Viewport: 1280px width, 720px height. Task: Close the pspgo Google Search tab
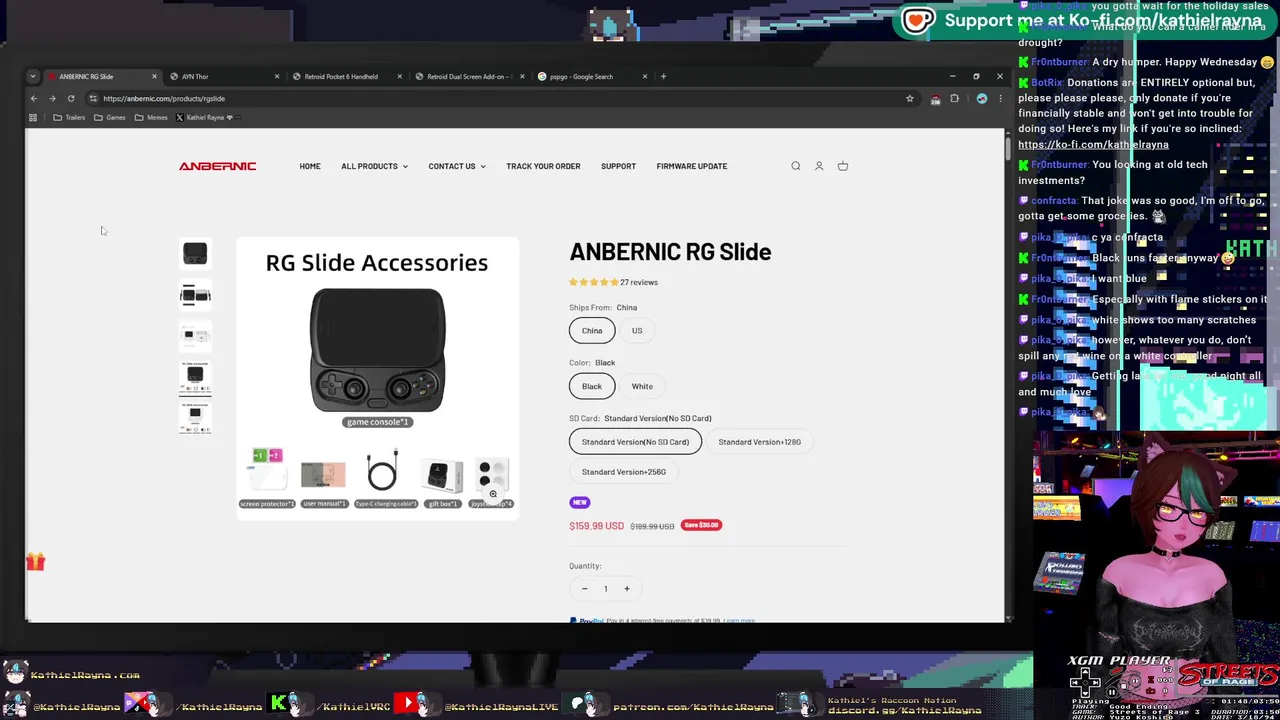[x=645, y=76]
